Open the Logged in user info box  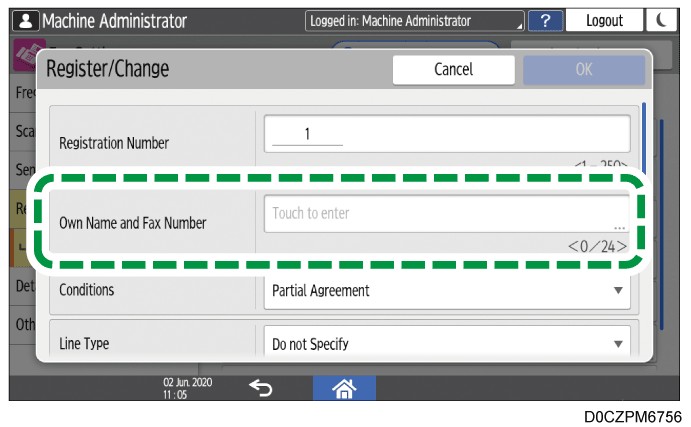click(415, 20)
